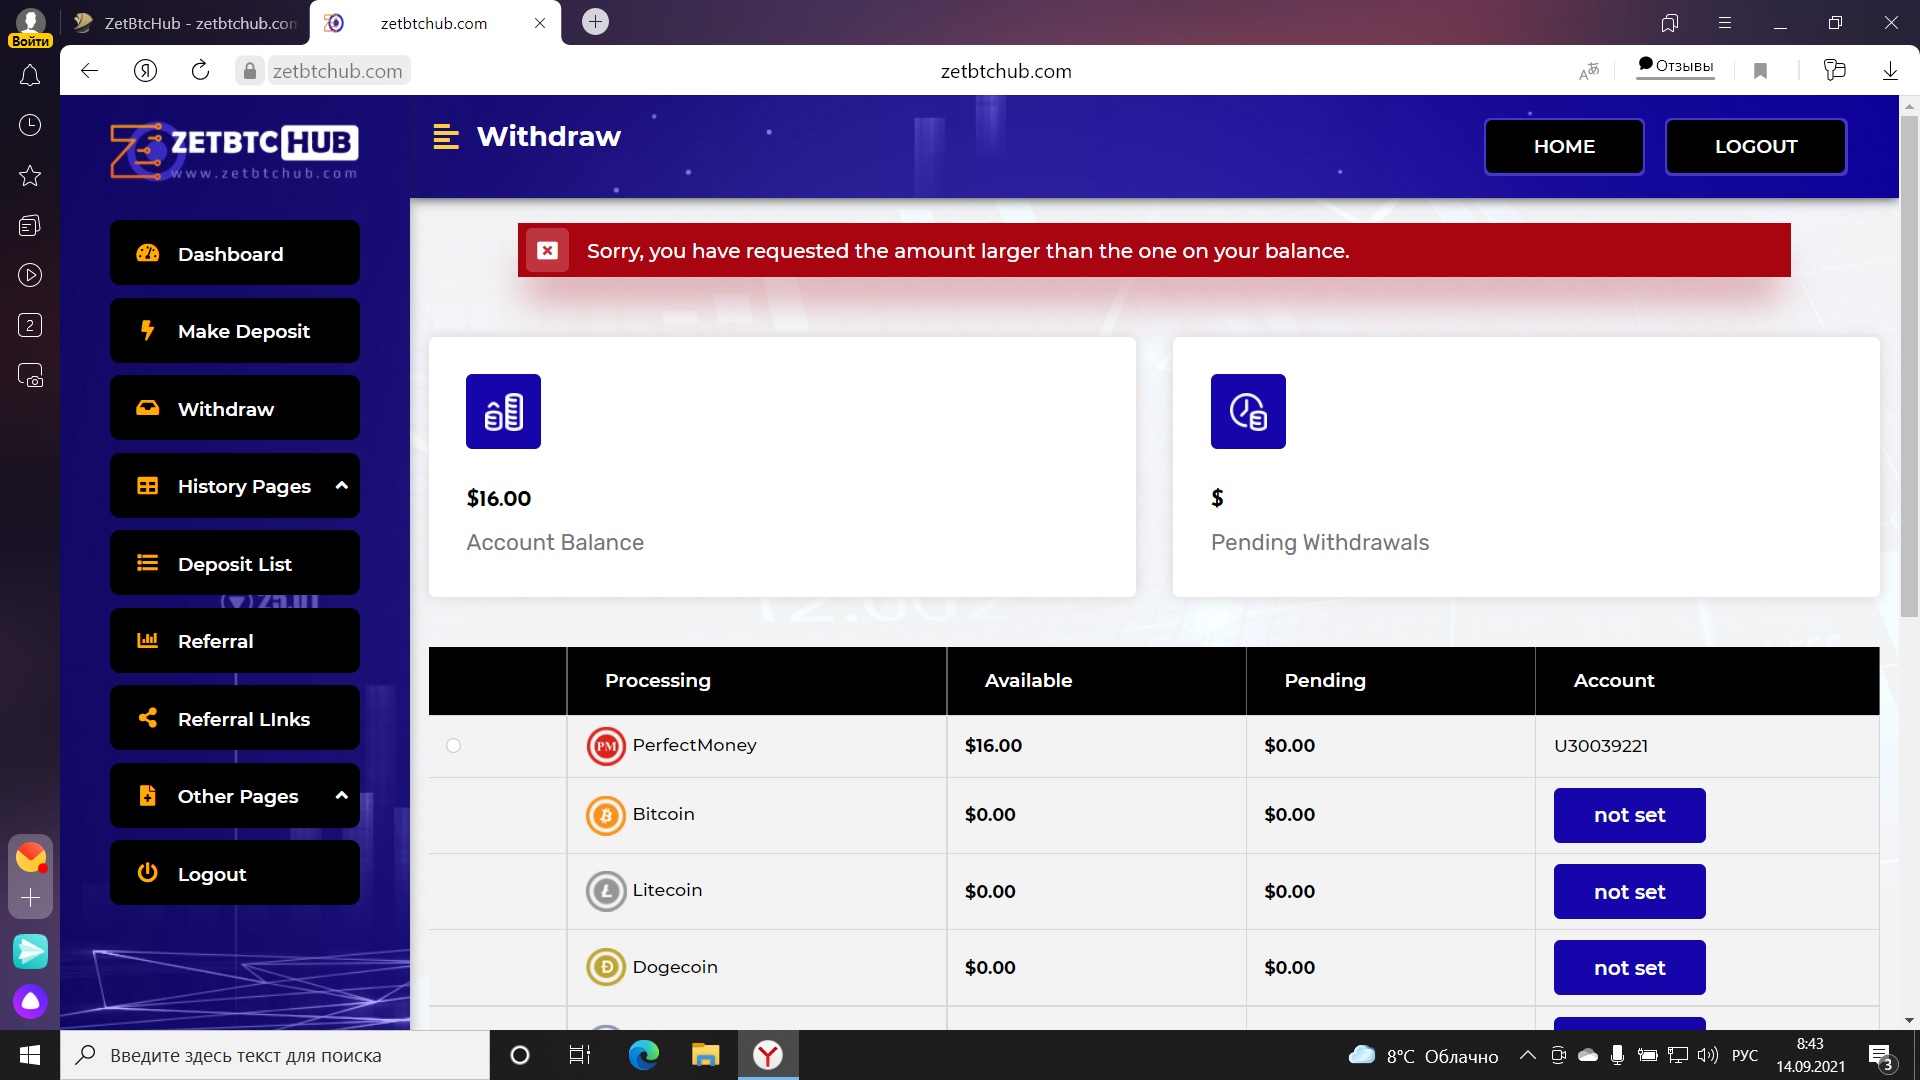Open Make Deposit in the sidebar
Viewport: 1920px width, 1080px height.
234,331
